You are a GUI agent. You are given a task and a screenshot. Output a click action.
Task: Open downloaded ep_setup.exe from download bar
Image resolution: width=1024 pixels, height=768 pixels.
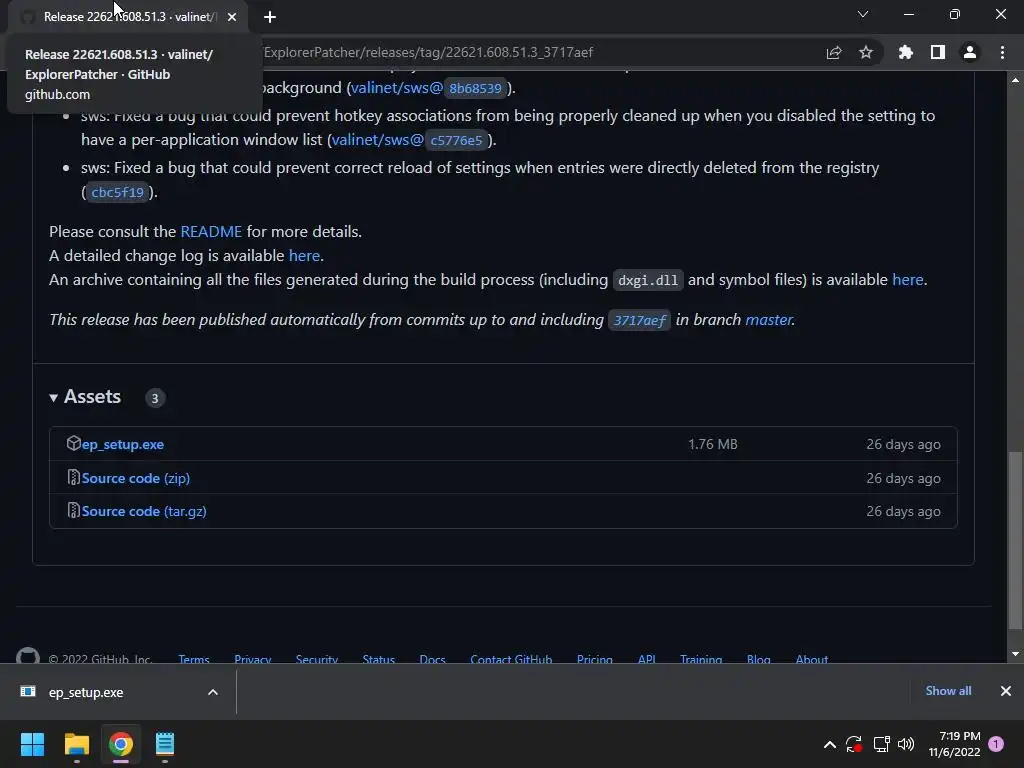click(86, 692)
